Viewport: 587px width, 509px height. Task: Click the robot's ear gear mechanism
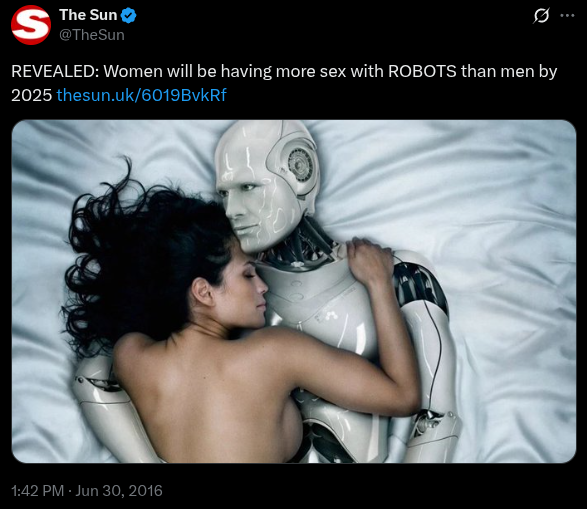point(299,165)
